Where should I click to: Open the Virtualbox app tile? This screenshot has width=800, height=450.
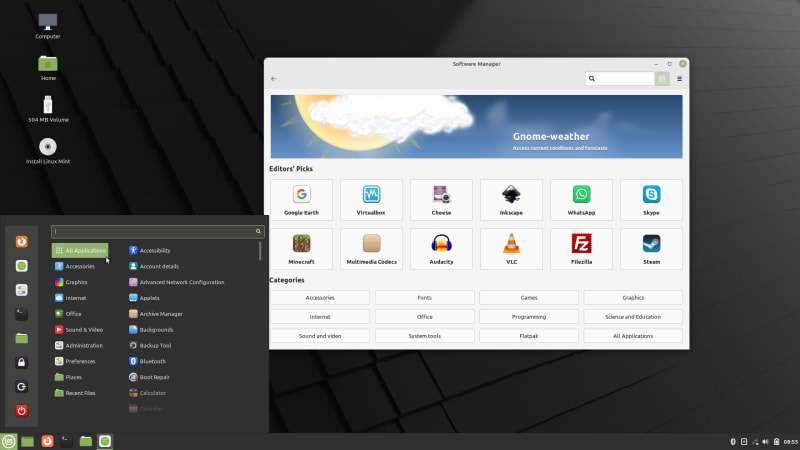click(371, 199)
